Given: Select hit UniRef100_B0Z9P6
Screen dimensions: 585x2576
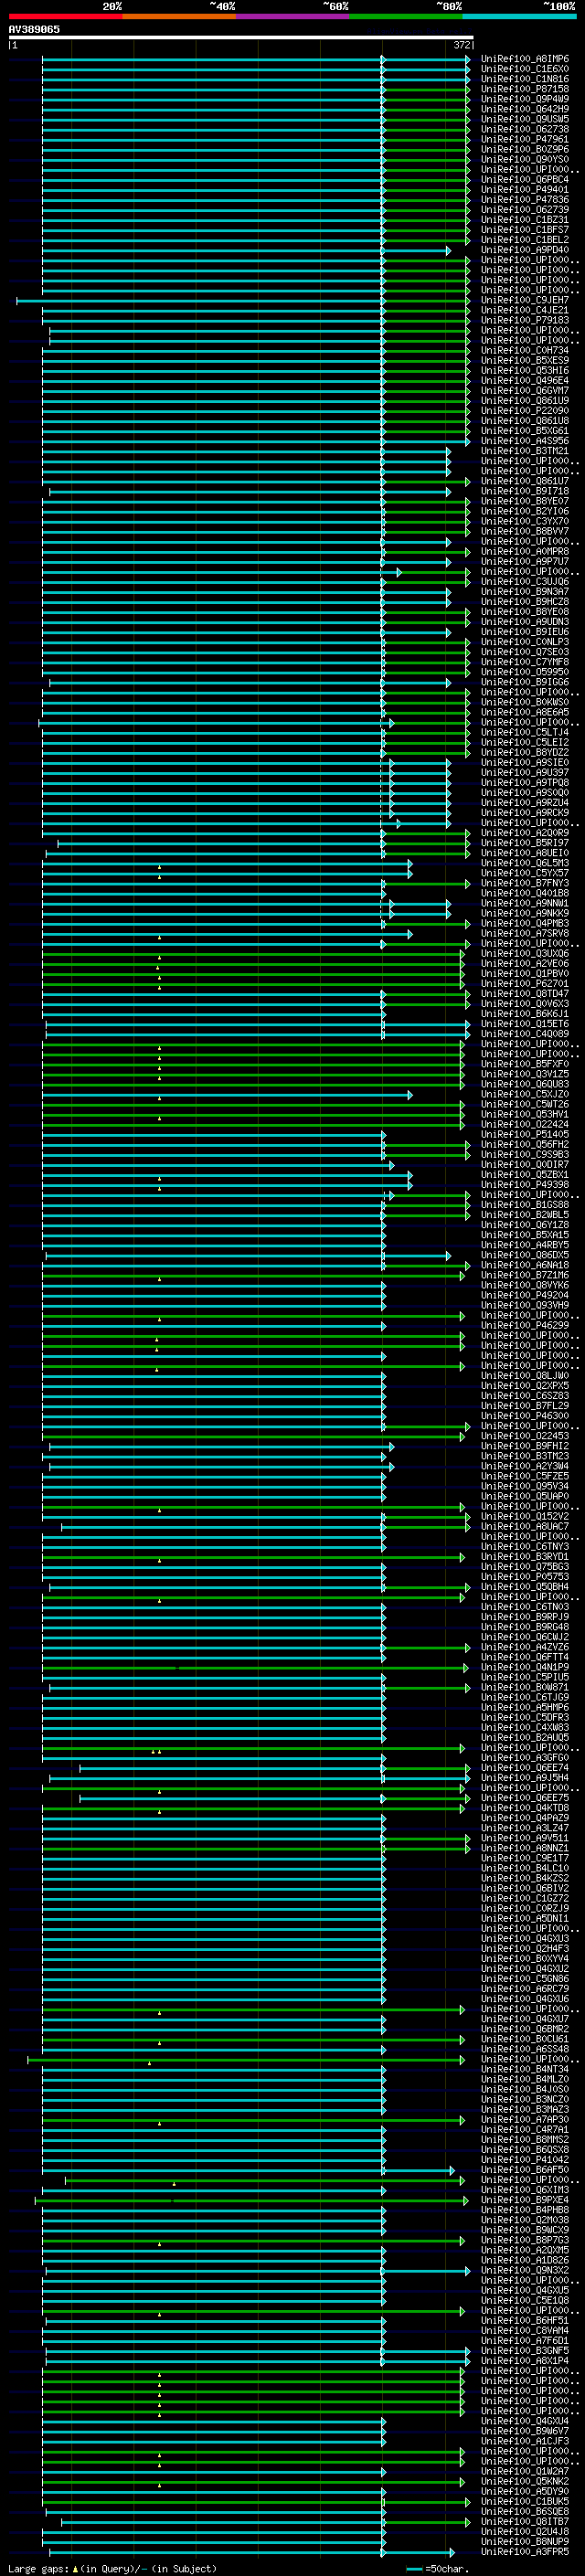Looking at the screenshot, I should pos(524,149).
